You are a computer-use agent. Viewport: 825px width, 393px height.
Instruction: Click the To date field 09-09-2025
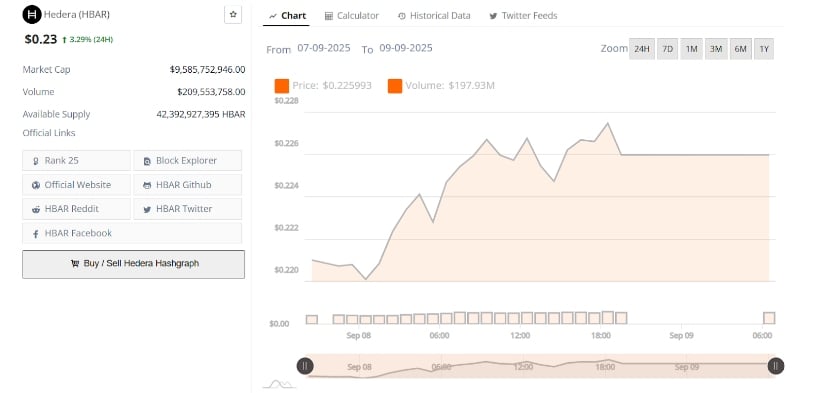pos(406,48)
